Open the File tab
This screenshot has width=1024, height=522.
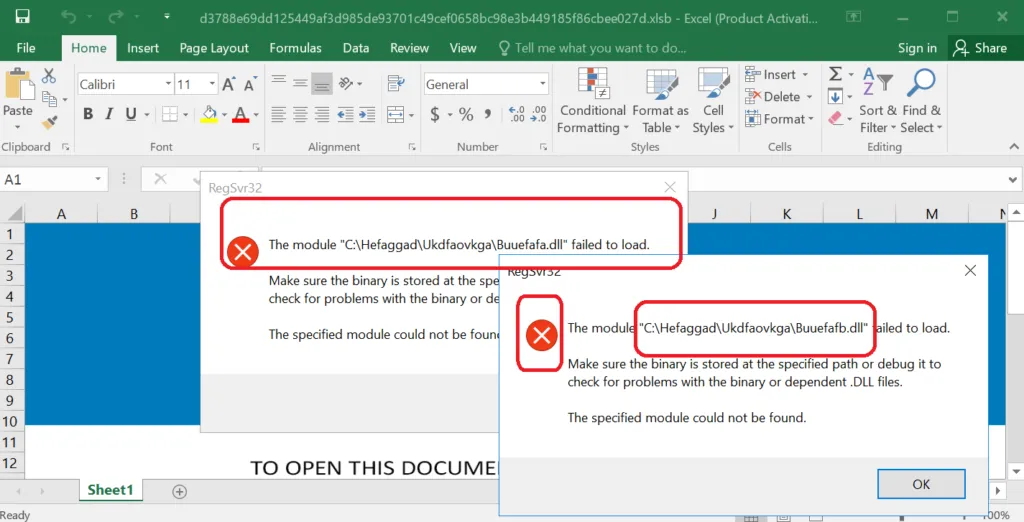[26, 48]
